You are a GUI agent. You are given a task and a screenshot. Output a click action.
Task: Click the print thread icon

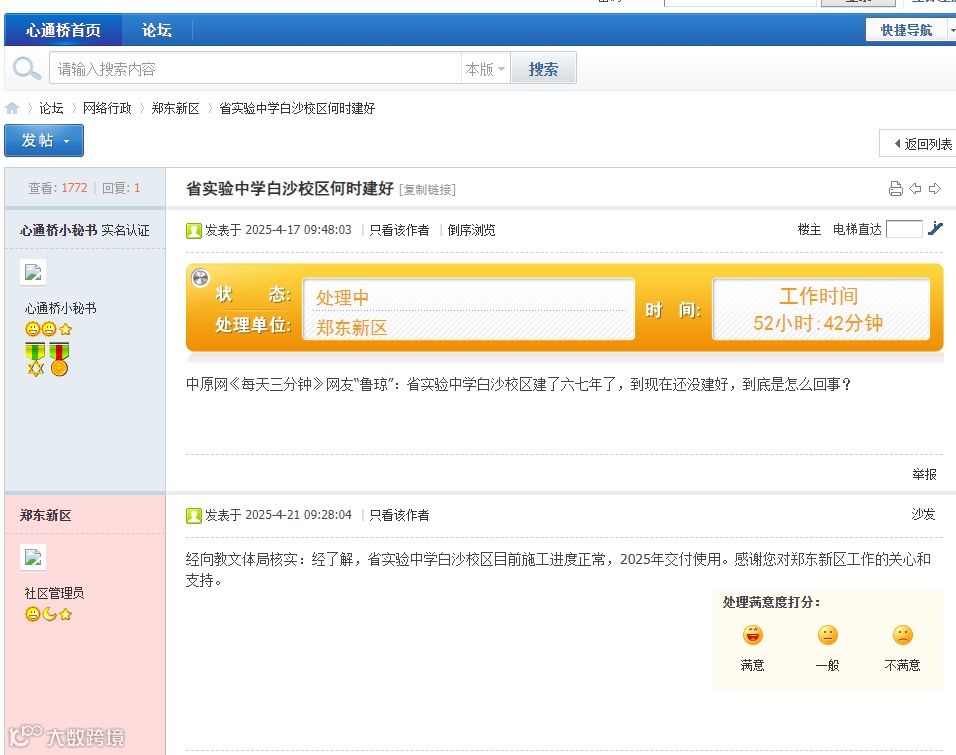pyautogui.click(x=896, y=188)
